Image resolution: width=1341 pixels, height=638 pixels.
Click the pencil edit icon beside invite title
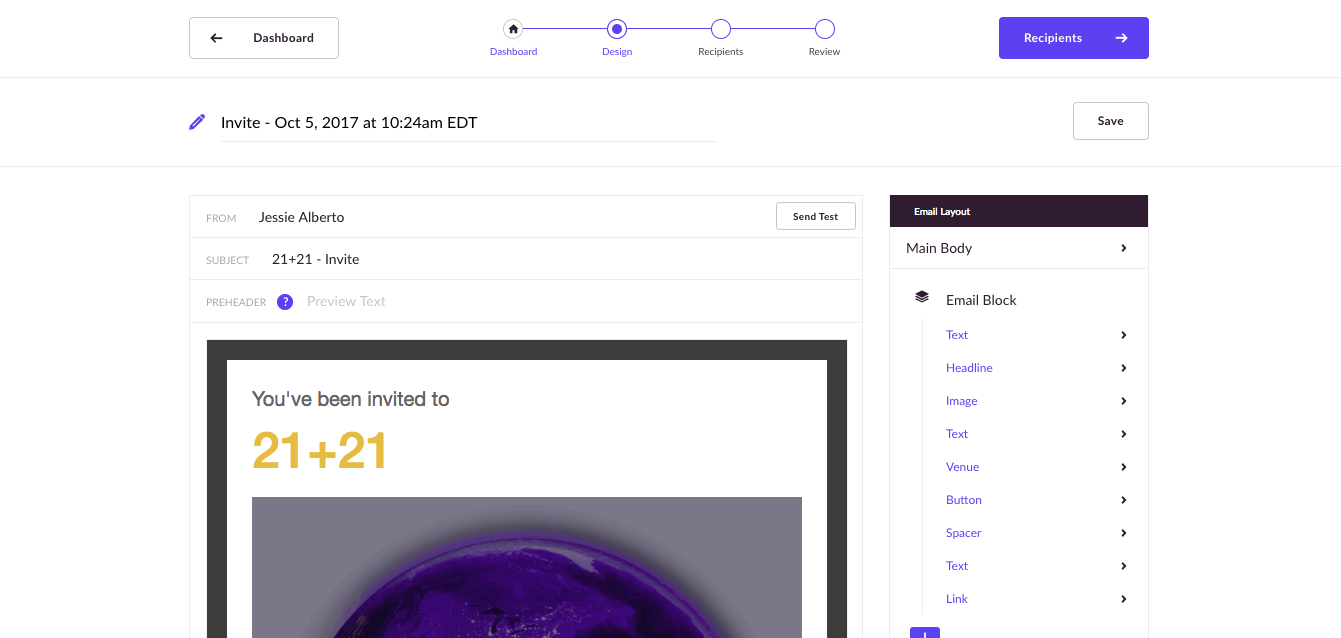coord(197,122)
